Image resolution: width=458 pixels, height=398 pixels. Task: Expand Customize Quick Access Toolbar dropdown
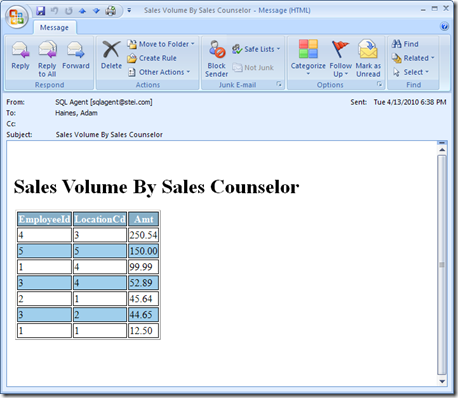point(129,11)
